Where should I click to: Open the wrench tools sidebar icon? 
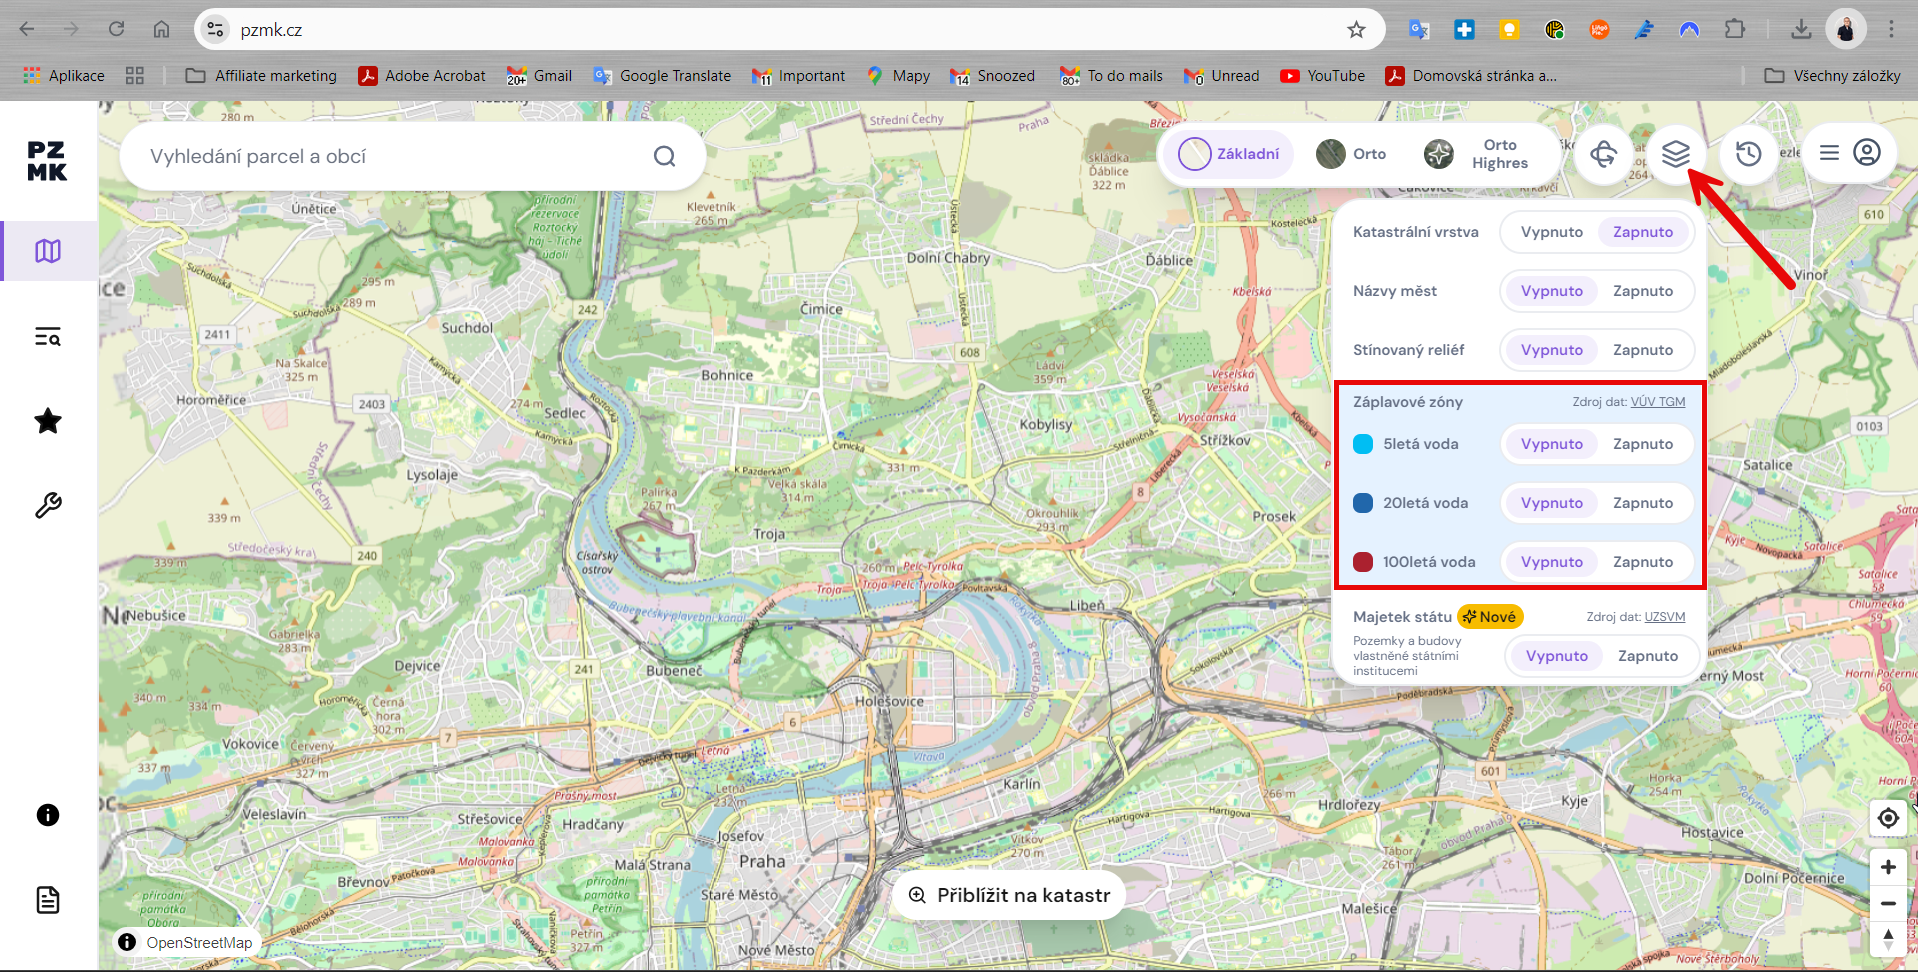(48, 506)
